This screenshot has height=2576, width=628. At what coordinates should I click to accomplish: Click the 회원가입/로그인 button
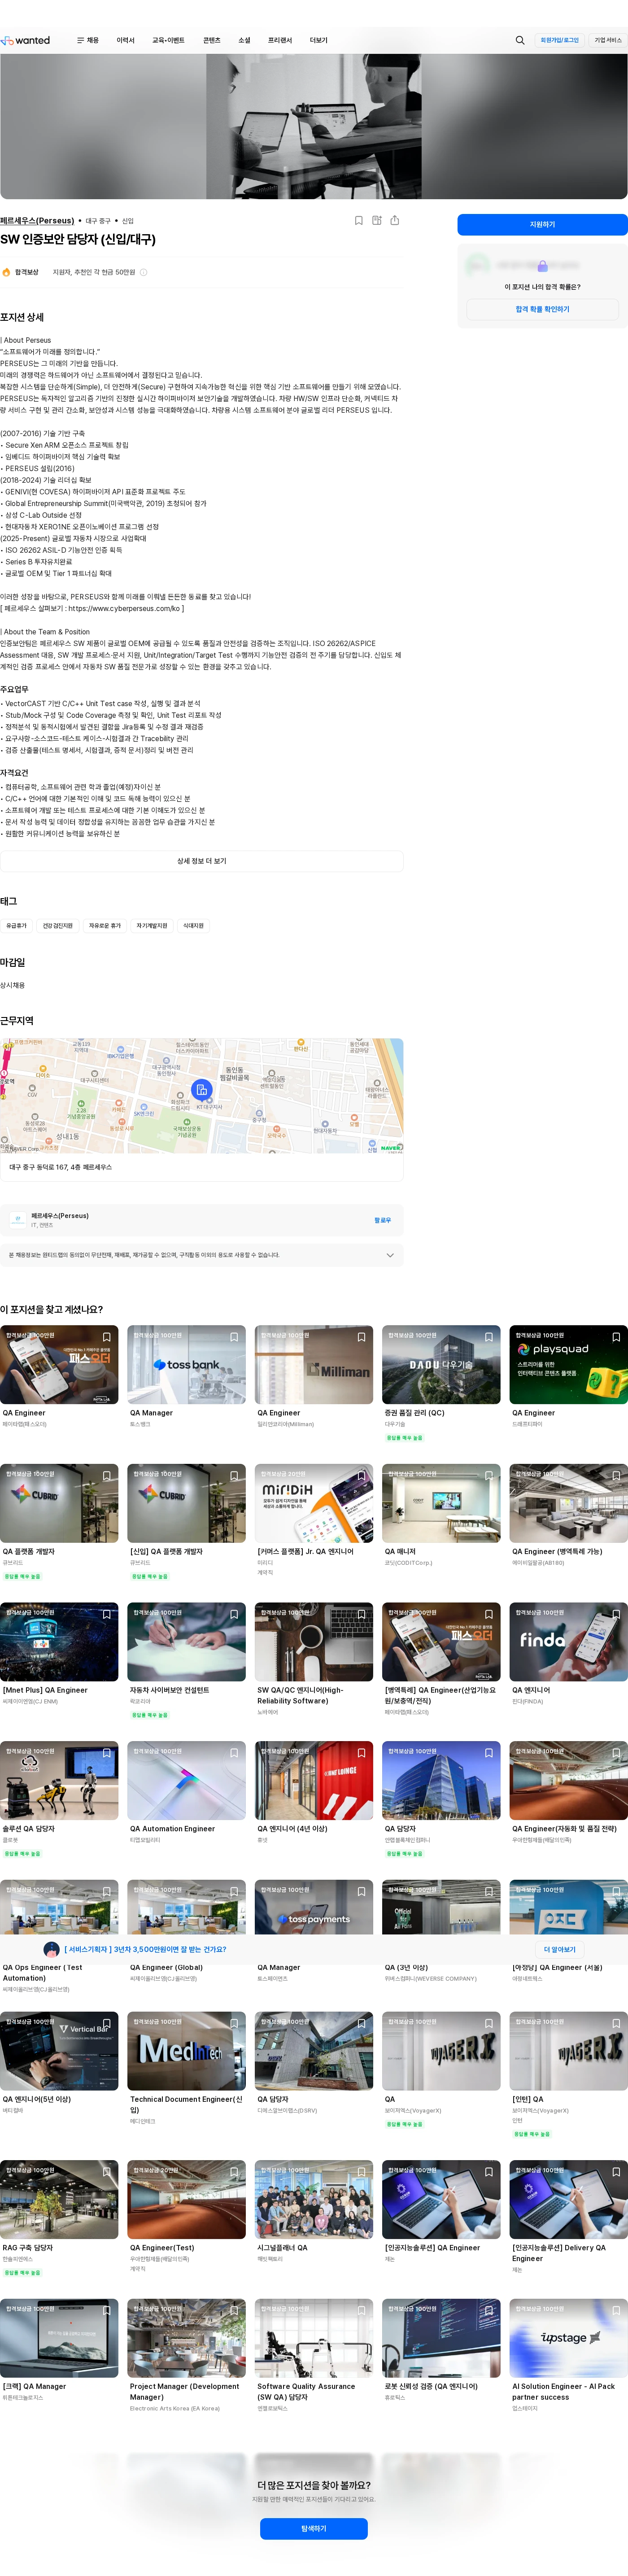point(560,40)
